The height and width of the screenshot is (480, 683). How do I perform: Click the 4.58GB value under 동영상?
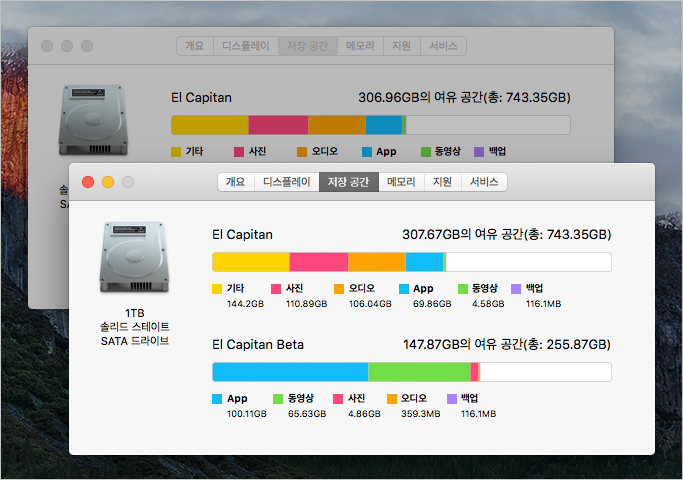tap(488, 304)
